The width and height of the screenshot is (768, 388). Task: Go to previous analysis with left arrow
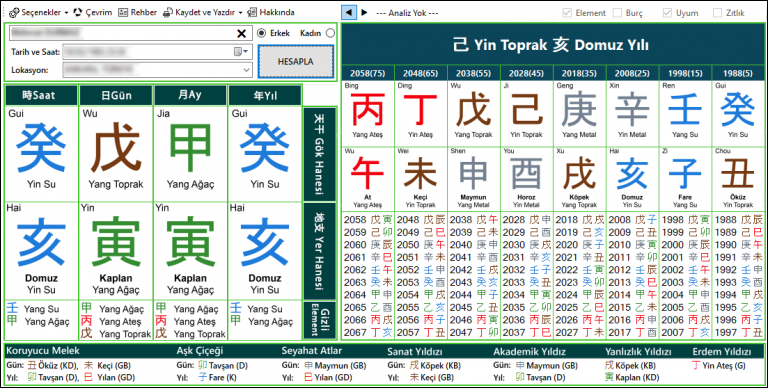pos(349,12)
